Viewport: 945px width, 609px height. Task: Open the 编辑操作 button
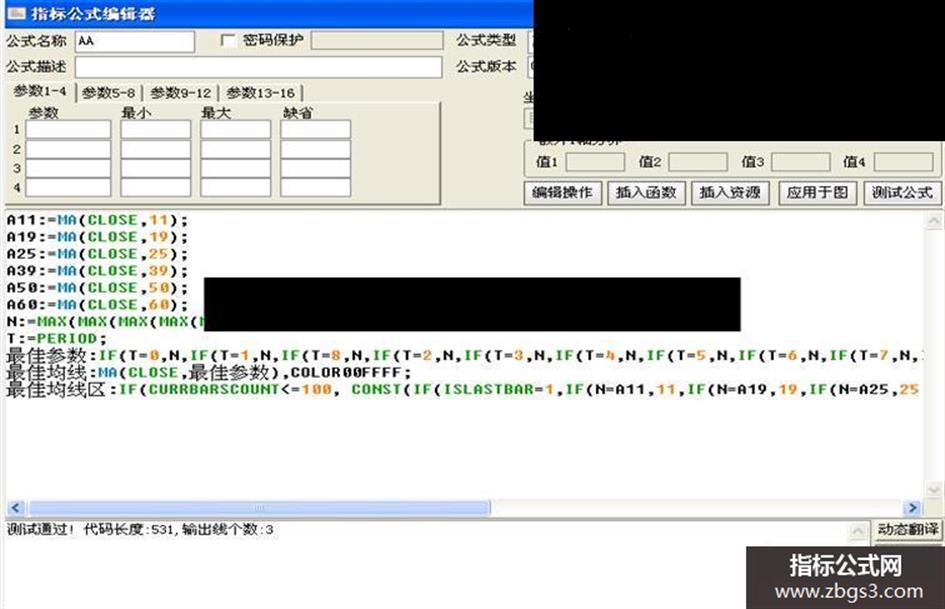coord(562,193)
